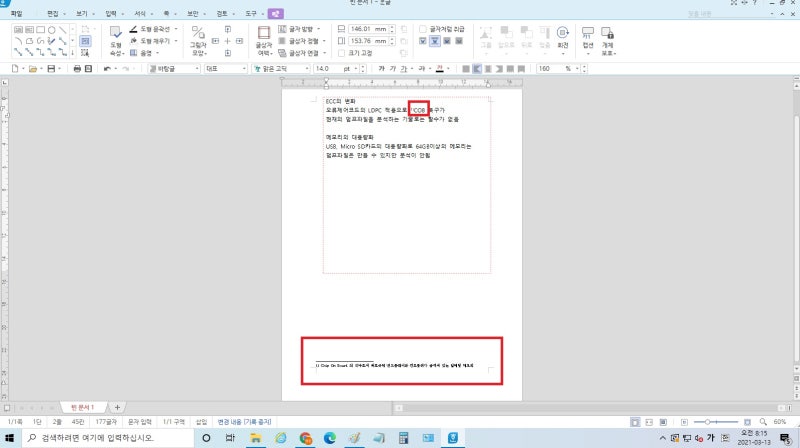Click the print preview icon
Image resolution: width=800 pixels, height=448 pixels.
88,68
